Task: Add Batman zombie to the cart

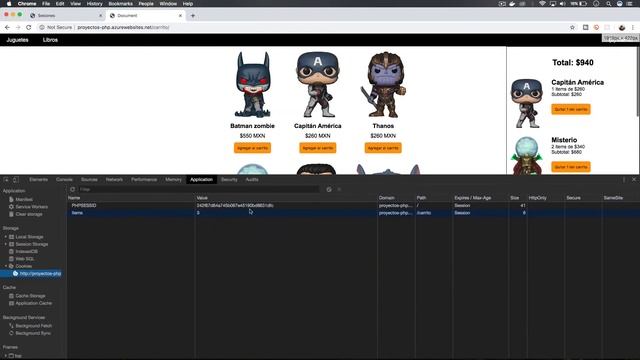Action: pos(252,148)
